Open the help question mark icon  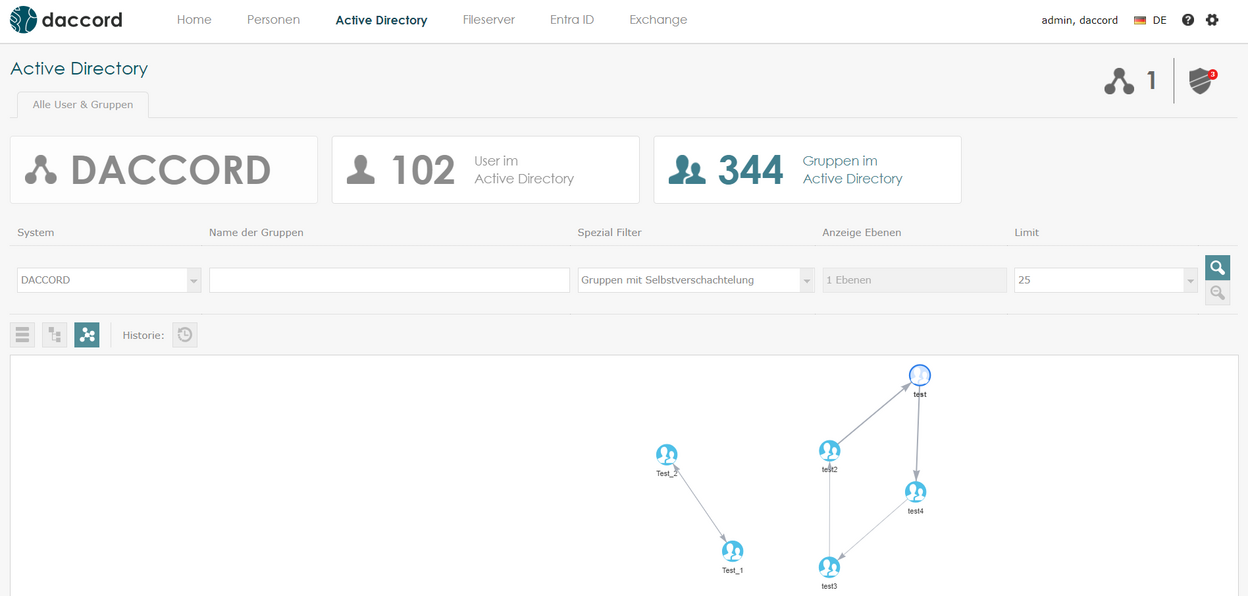pos(1188,20)
